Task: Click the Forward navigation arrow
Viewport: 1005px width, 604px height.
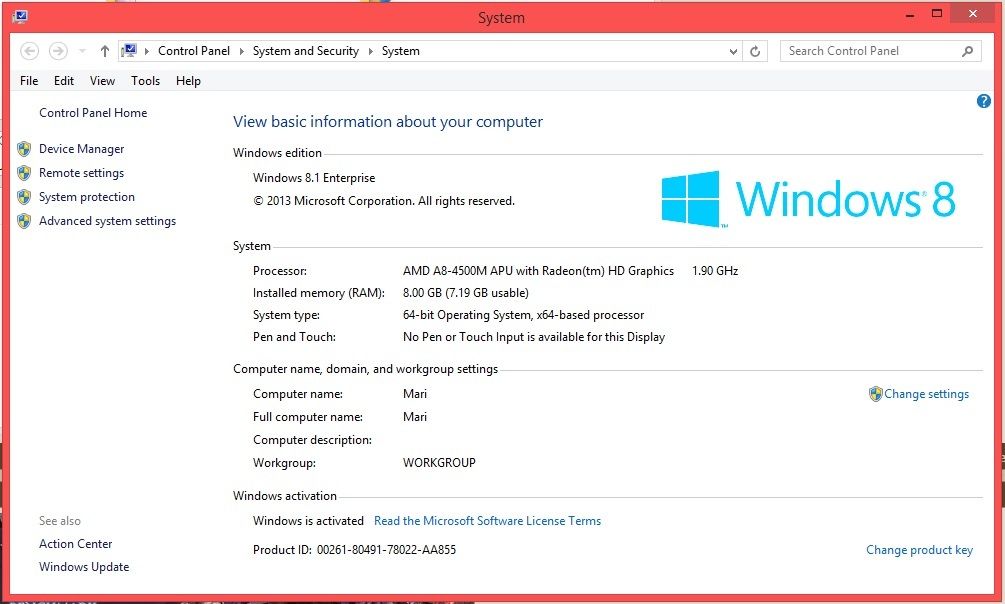Action: click(58, 51)
